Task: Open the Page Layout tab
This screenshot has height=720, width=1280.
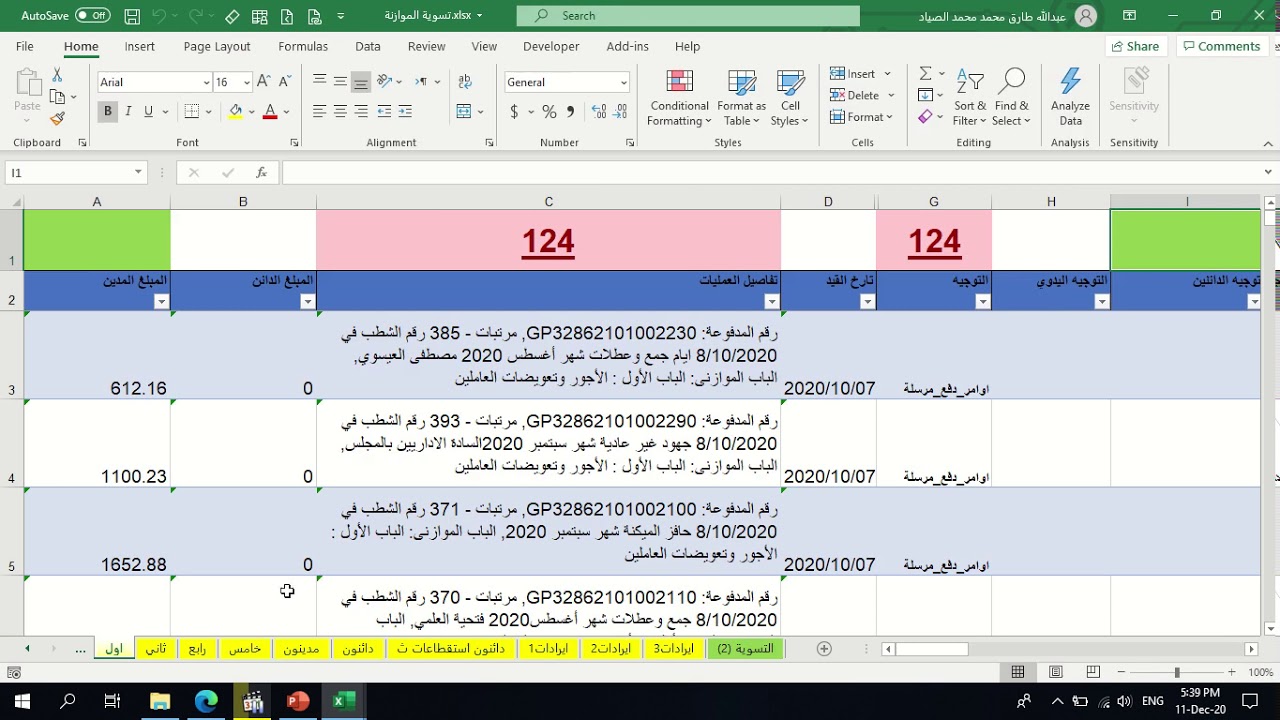Action: pyautogui.click(x=217, y=46)
